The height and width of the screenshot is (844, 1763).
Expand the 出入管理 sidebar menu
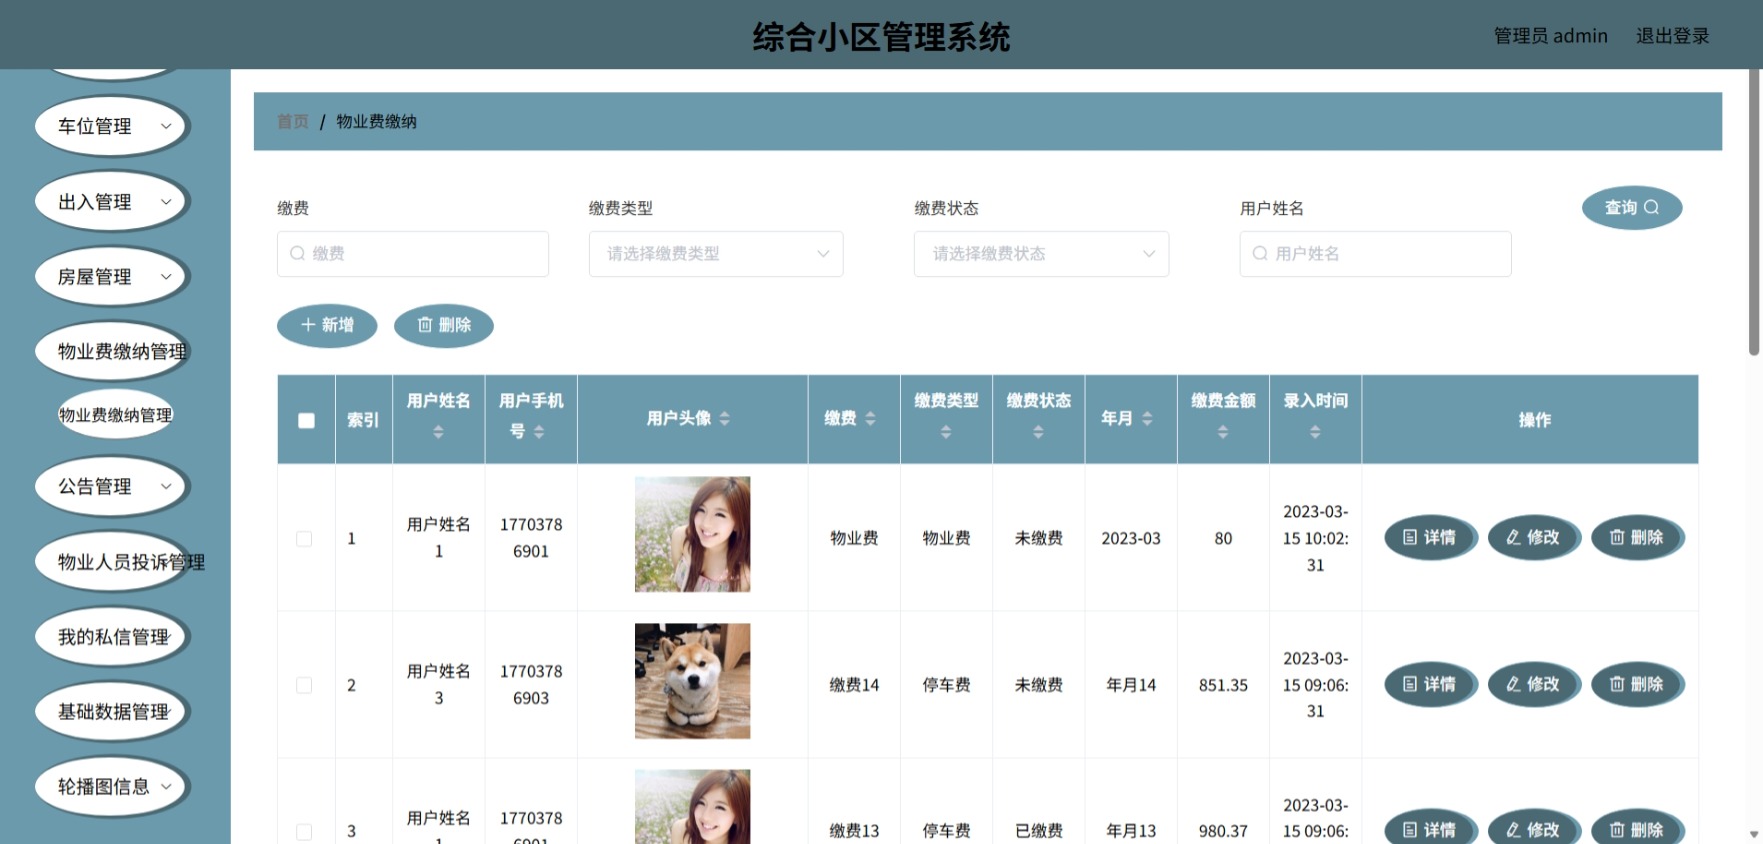pos(112,202)
